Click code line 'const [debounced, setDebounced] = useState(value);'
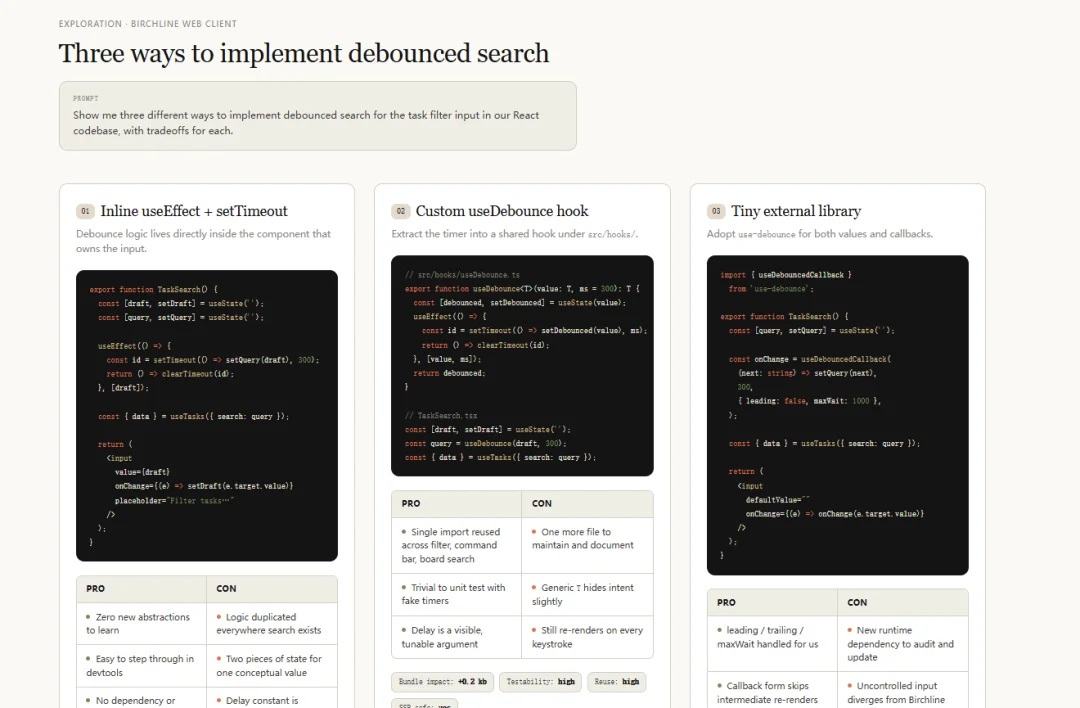Image resolution: width=1080 pixels, height=708 pixels. tap(519, 302)
